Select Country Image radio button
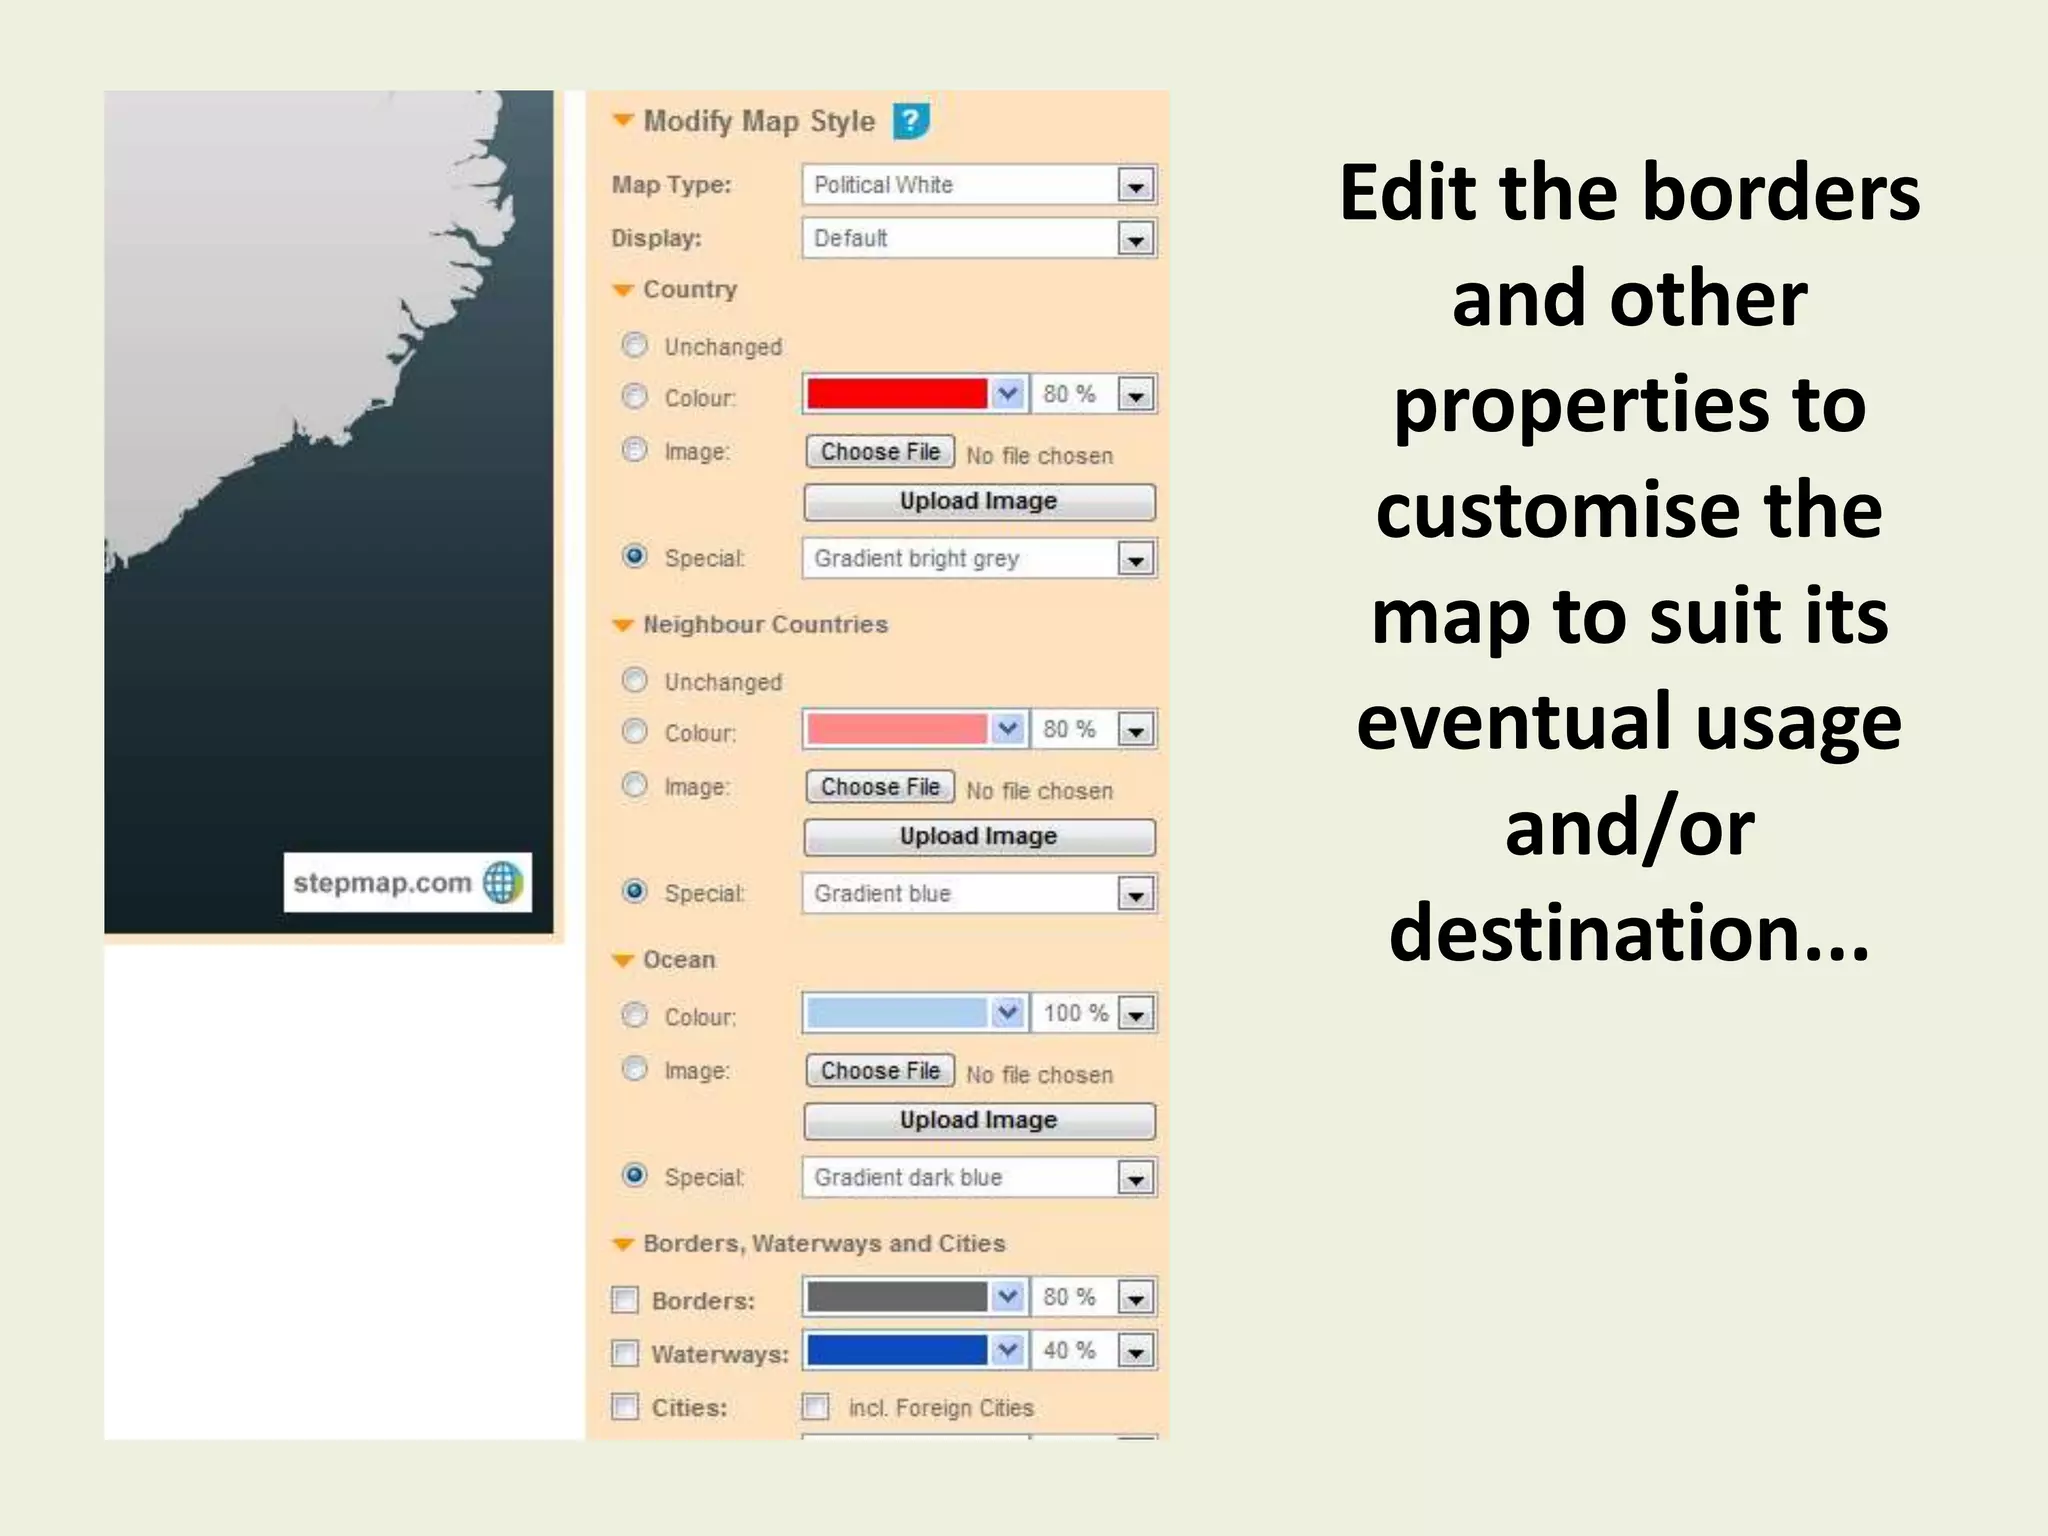The image size is (2048, 1536). pos(634,450)
